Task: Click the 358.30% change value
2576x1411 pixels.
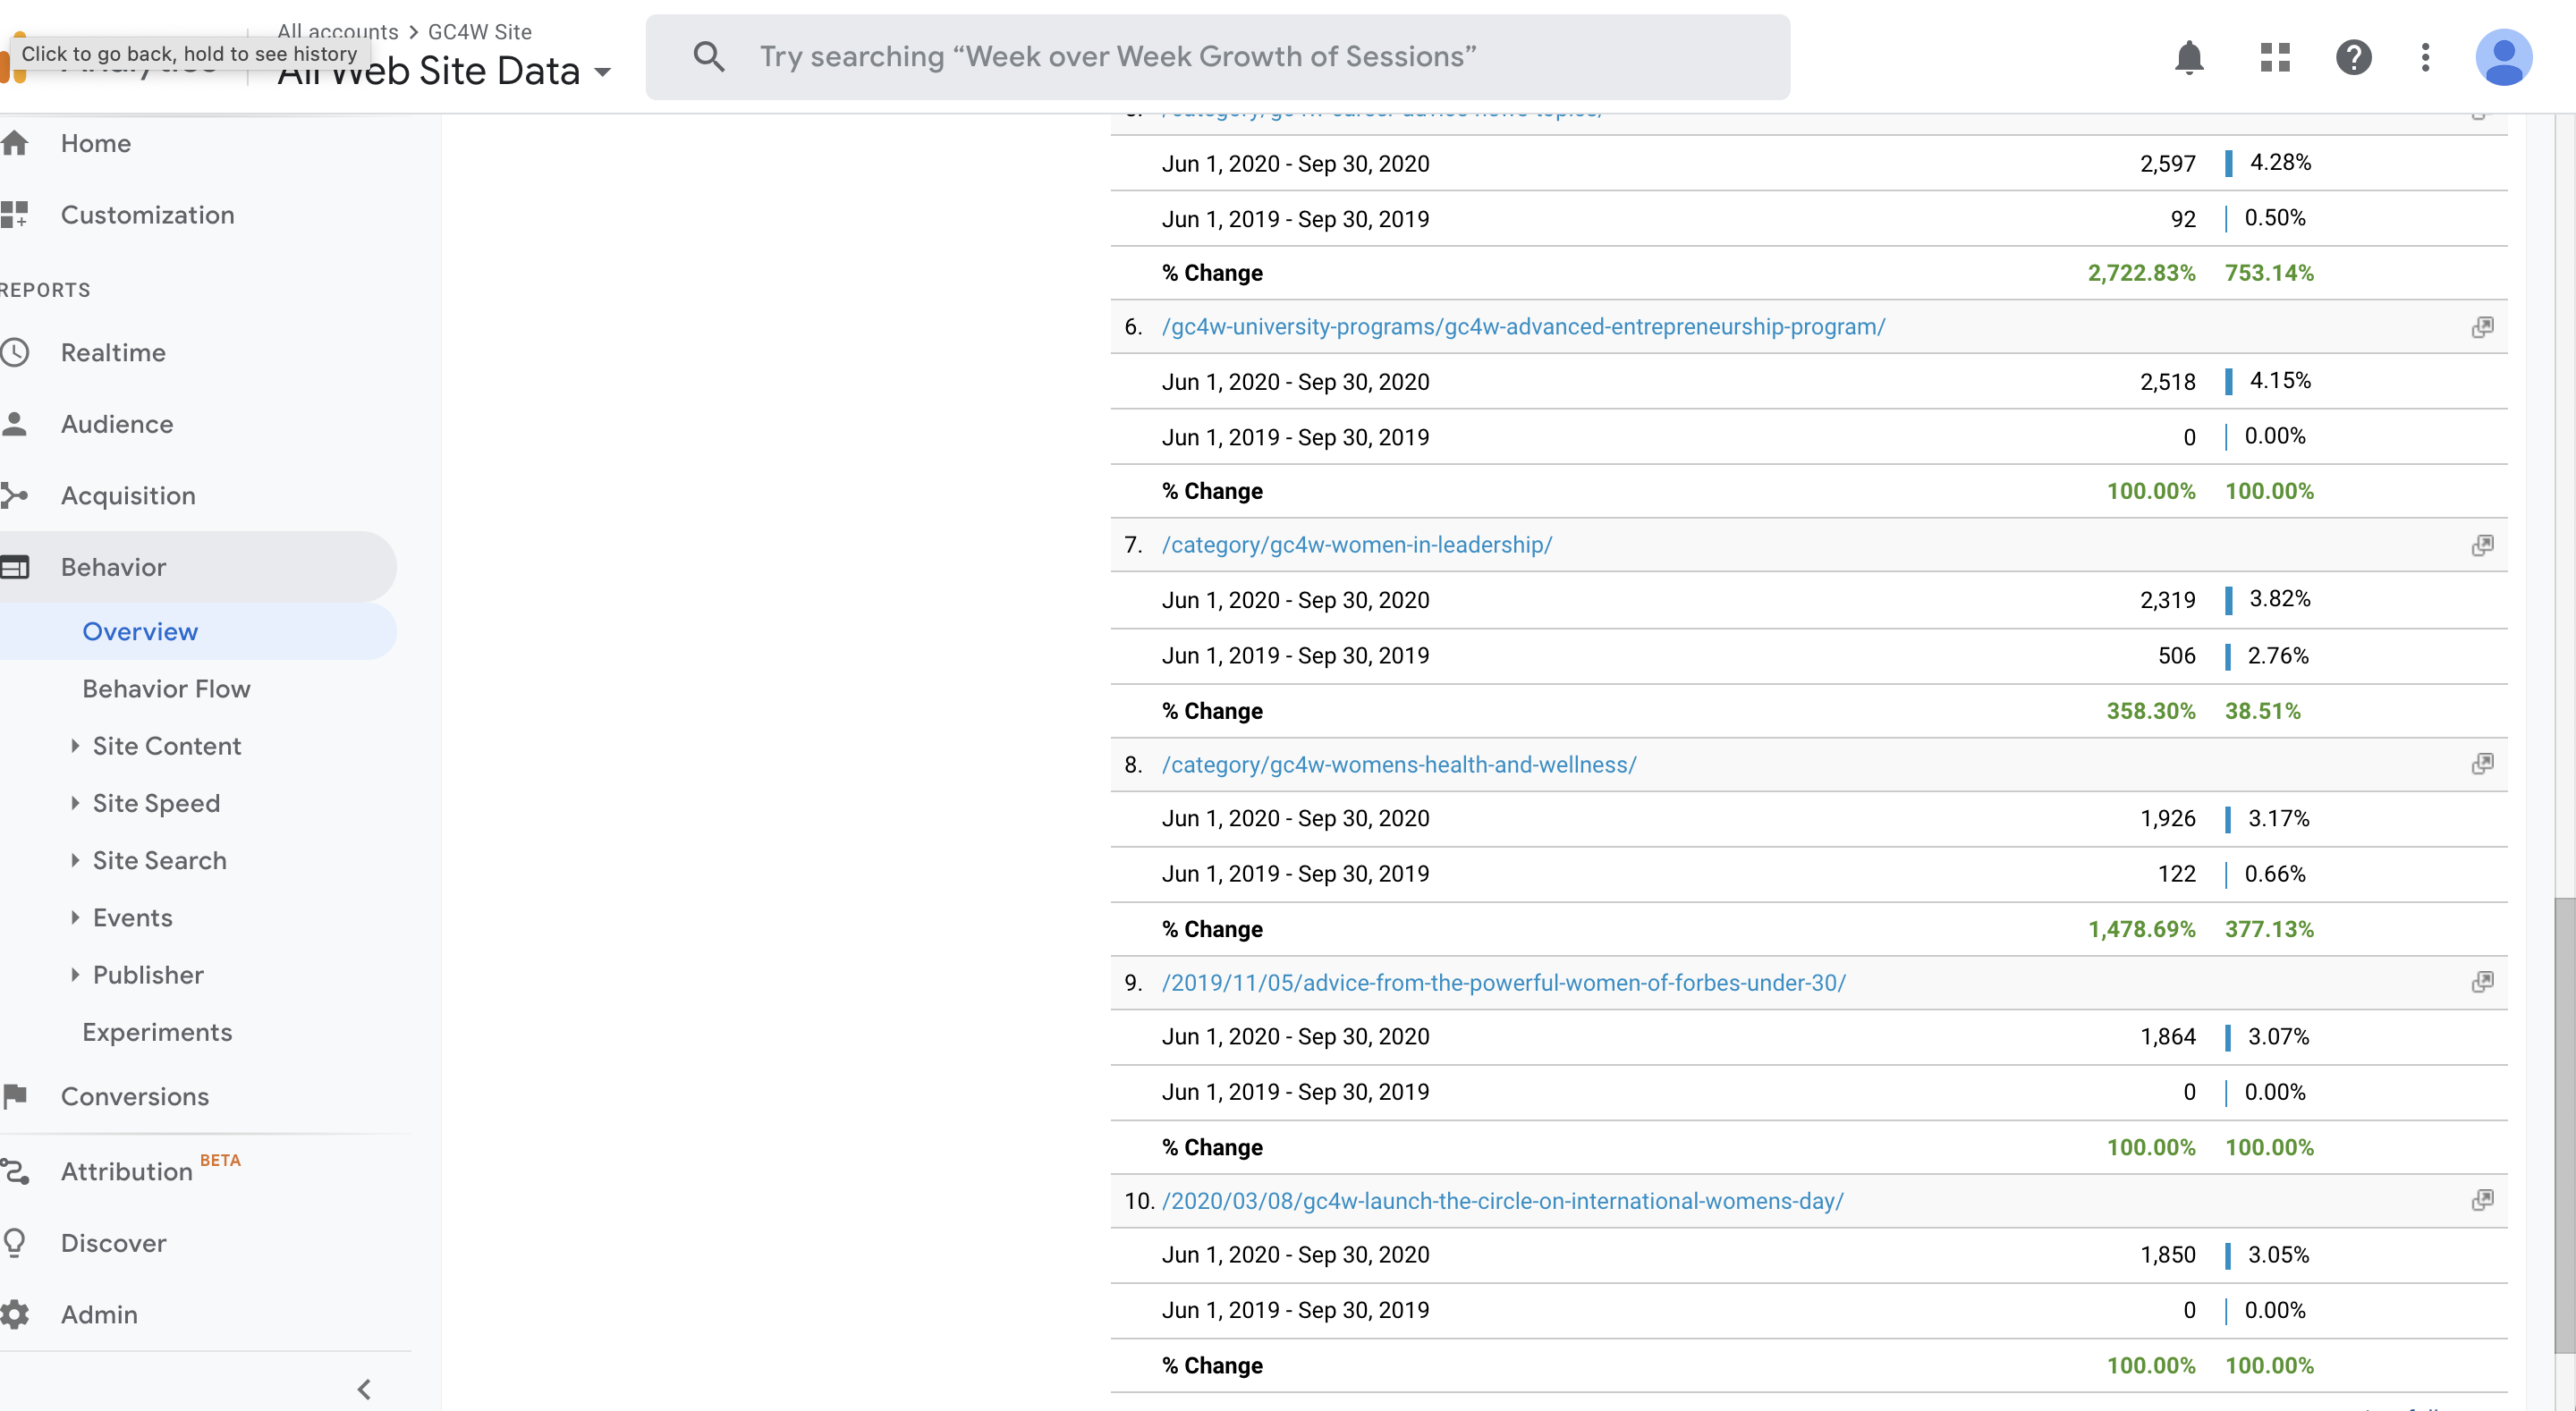Action: (2151, 711)
